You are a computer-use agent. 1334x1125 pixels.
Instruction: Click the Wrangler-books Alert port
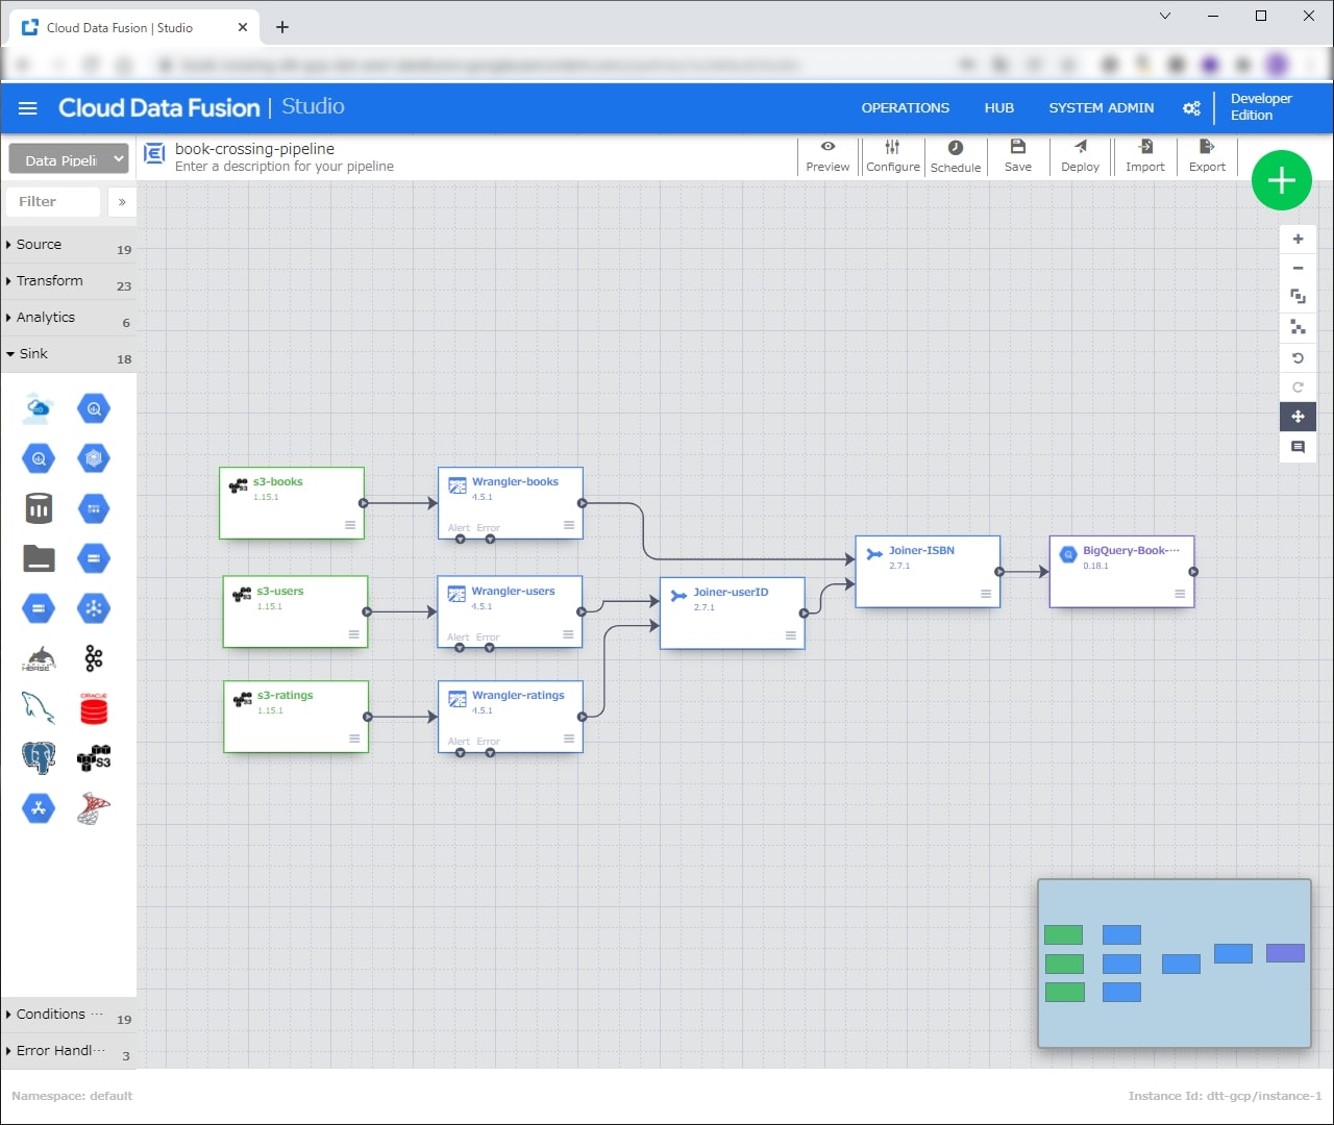[460, 539]
